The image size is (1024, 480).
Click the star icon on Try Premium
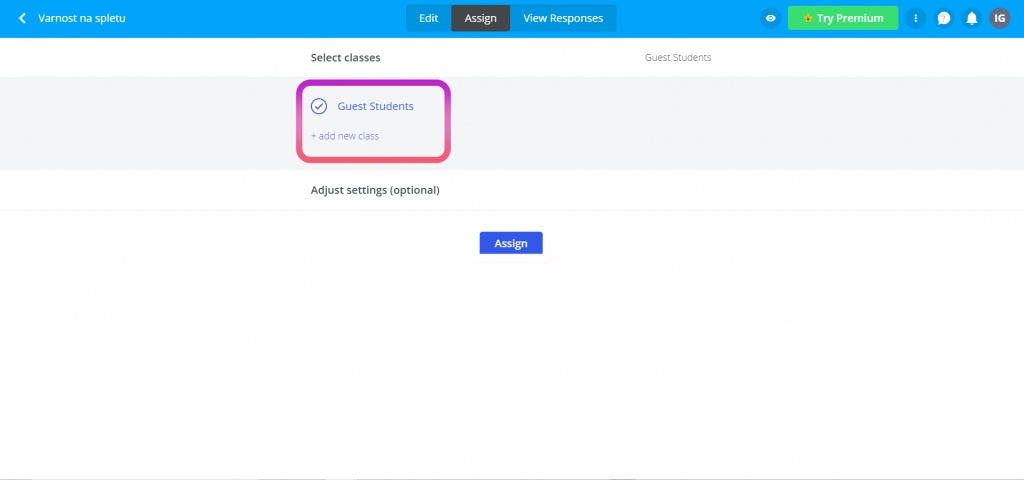click(x=808, y=18)
